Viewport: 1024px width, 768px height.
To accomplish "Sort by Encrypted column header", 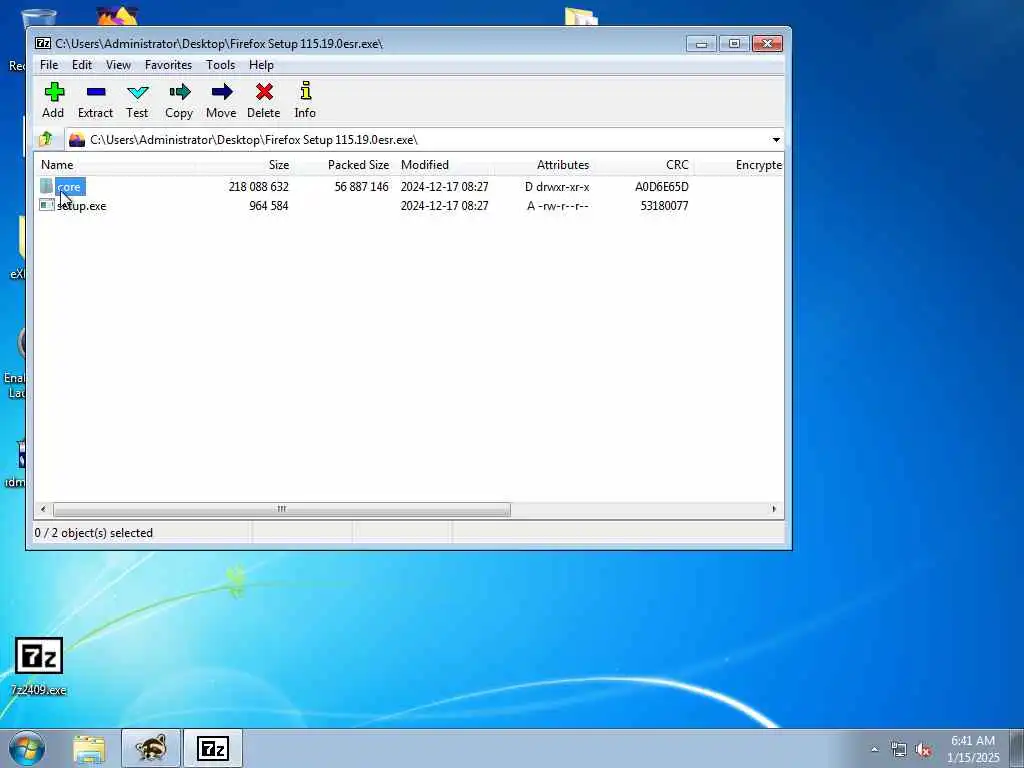I will 739,165.
